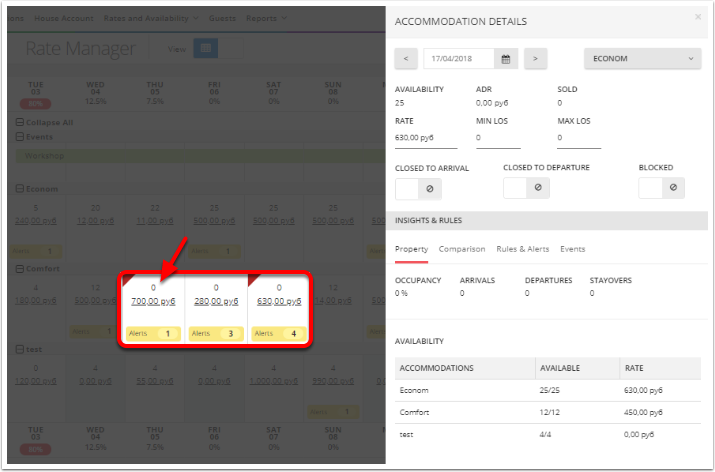715x472 pixels.
Task: Switch to the Rules & Alerts tab
Action: [523, 249]
